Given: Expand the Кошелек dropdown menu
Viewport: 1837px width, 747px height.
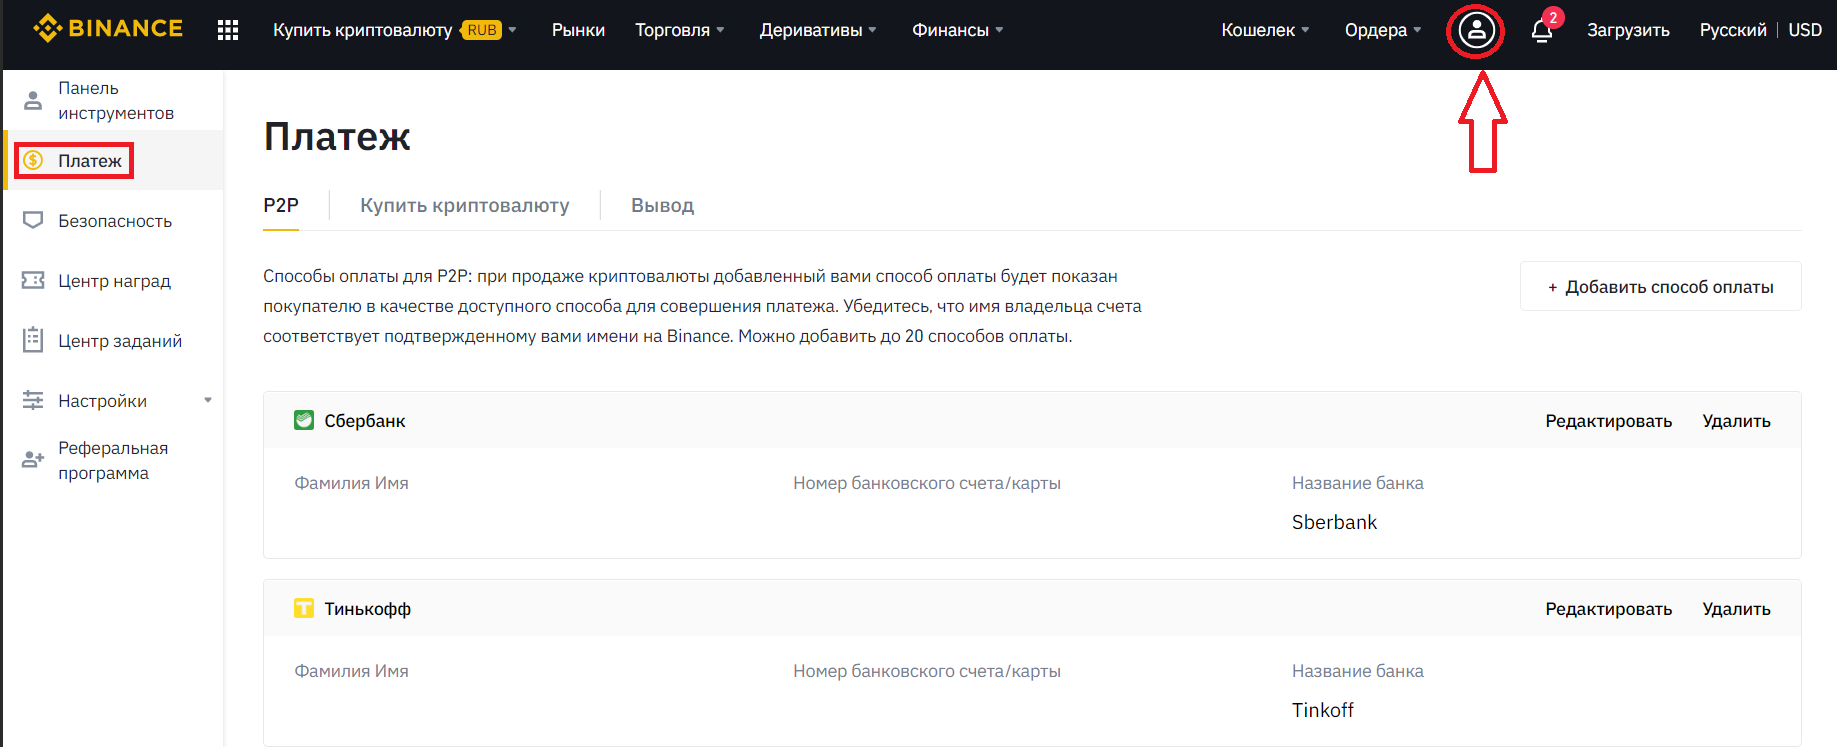Looking at the screenshot, I should pyautogui.click(x=1265, y=30).
